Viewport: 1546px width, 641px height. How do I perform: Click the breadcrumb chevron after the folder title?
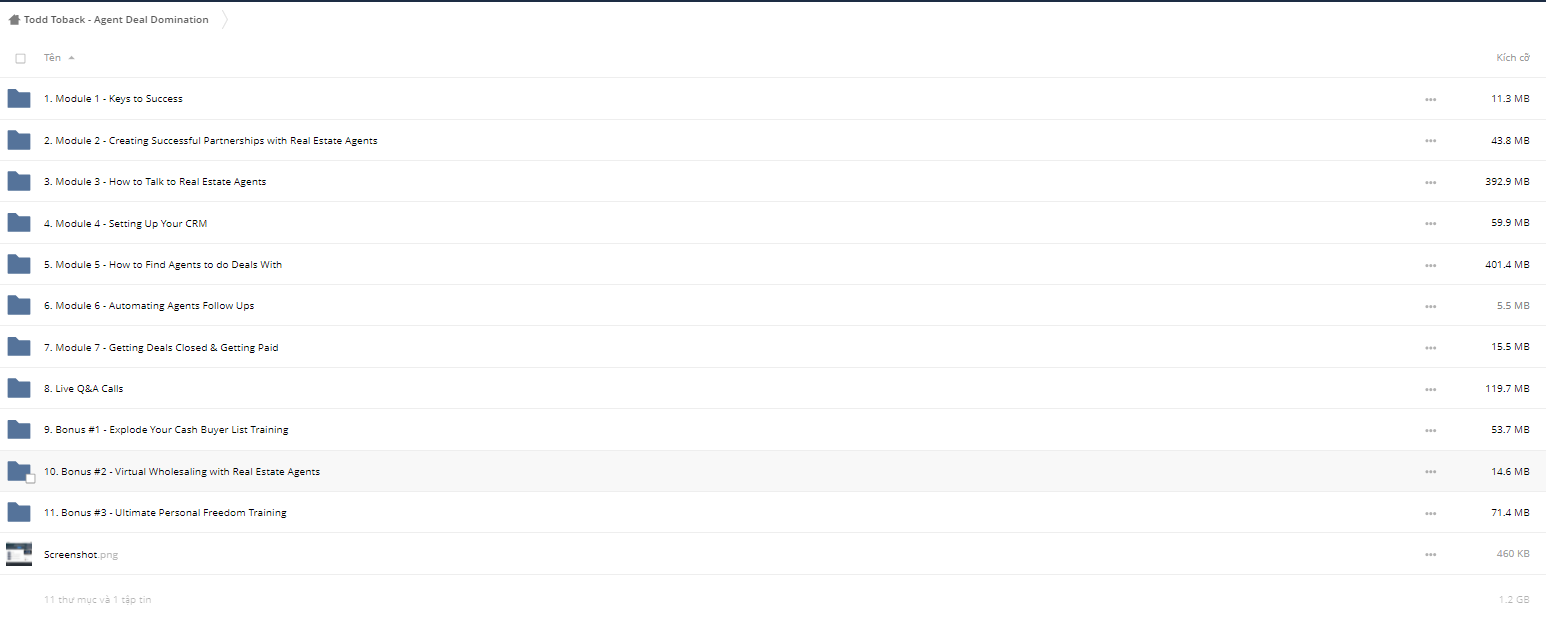coord(224,20)
